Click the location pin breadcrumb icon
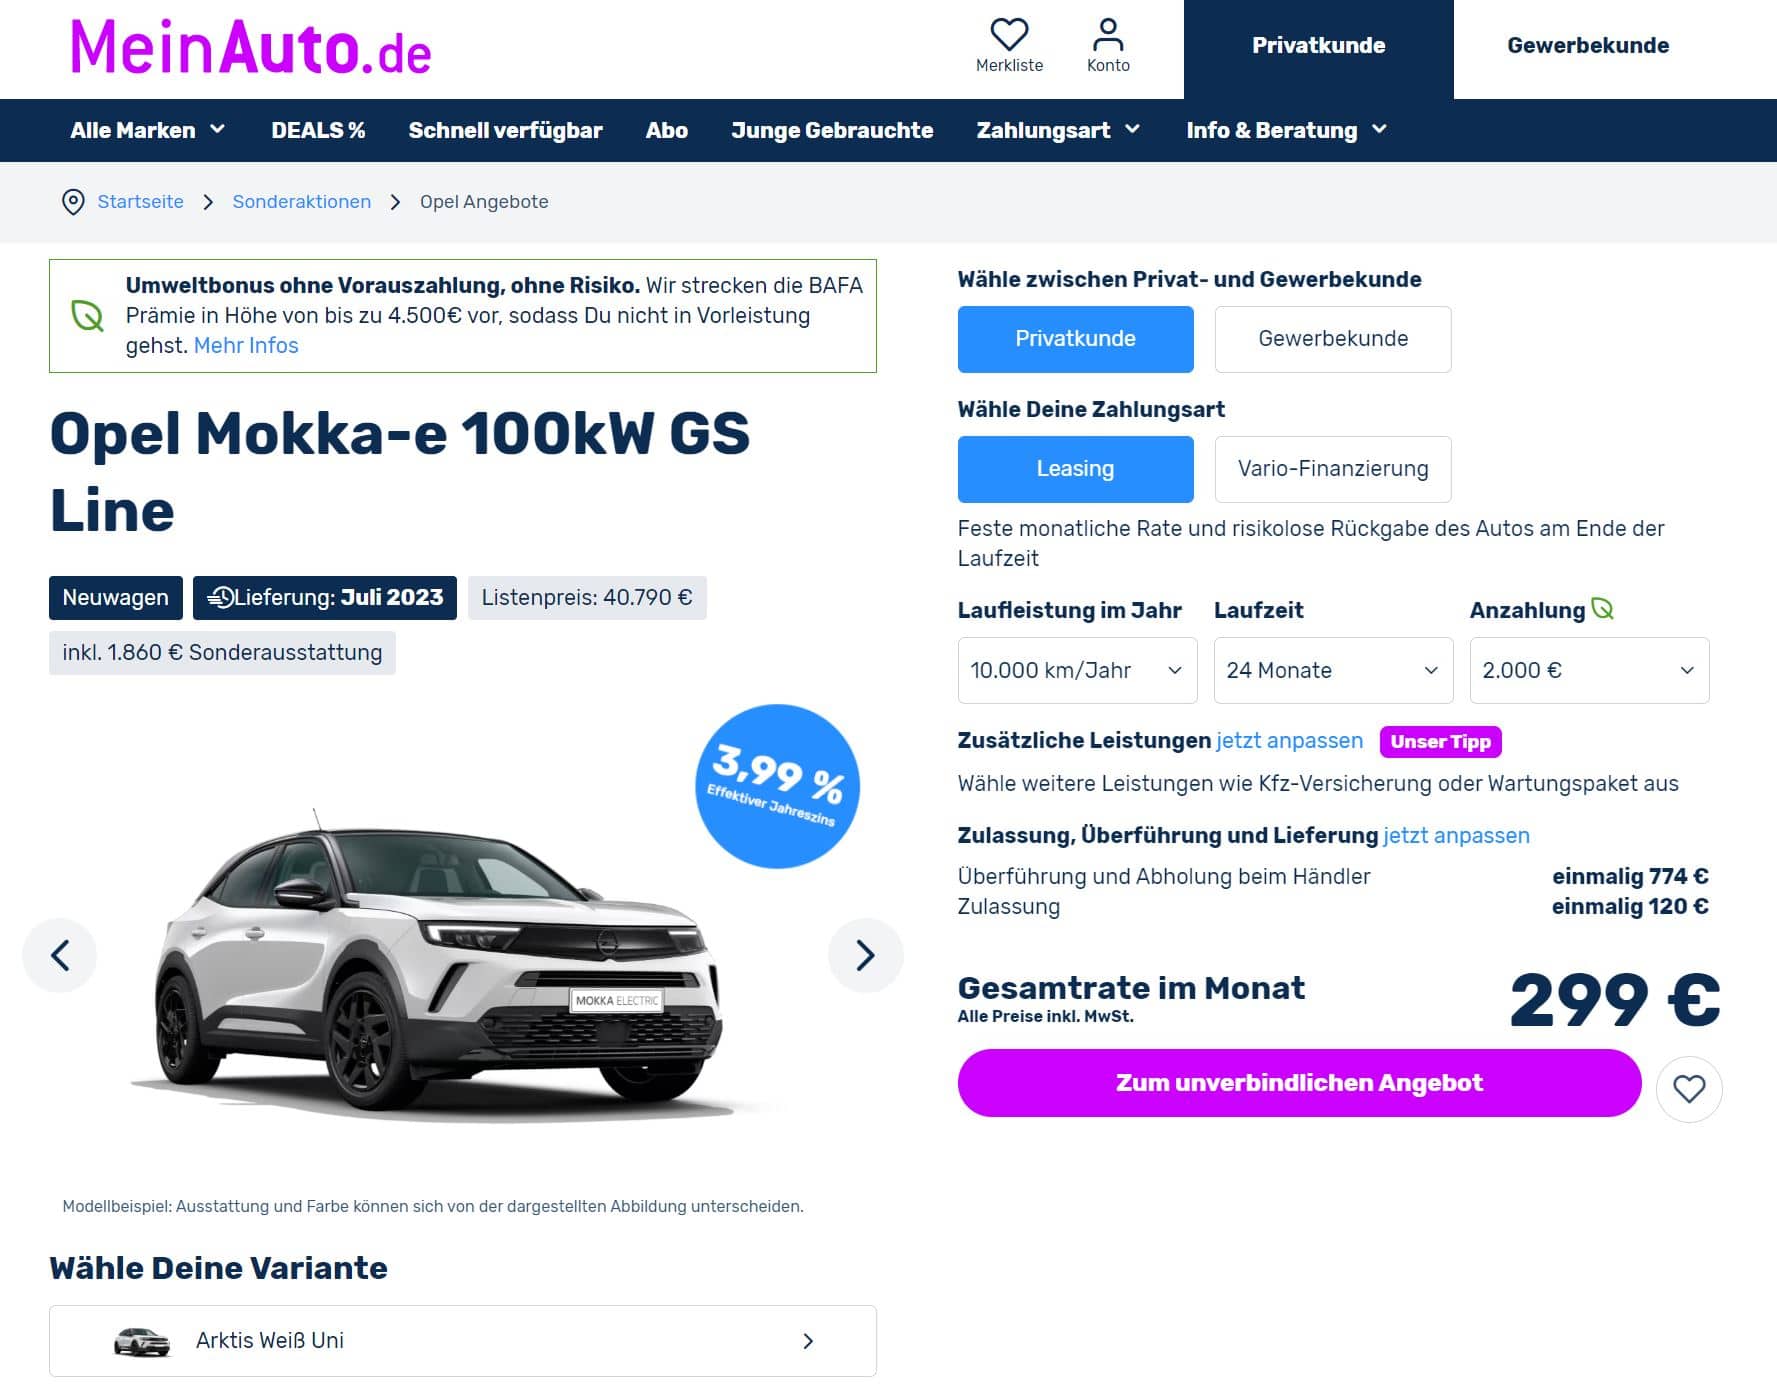This screenshot has height=1393, width=1777. click(x=73, y=202)
